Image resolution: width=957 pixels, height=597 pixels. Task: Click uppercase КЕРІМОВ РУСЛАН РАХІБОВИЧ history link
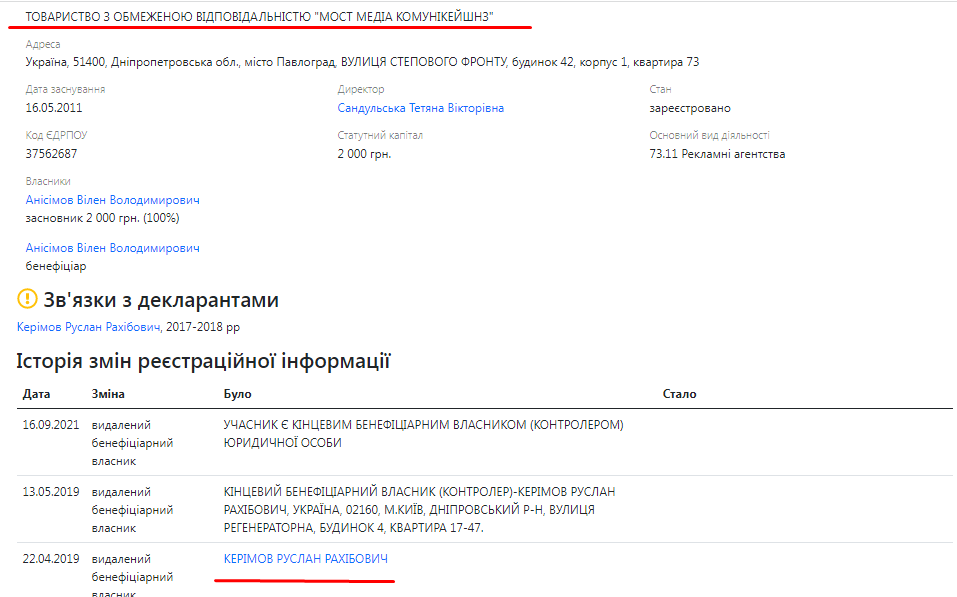pos(305,559)
